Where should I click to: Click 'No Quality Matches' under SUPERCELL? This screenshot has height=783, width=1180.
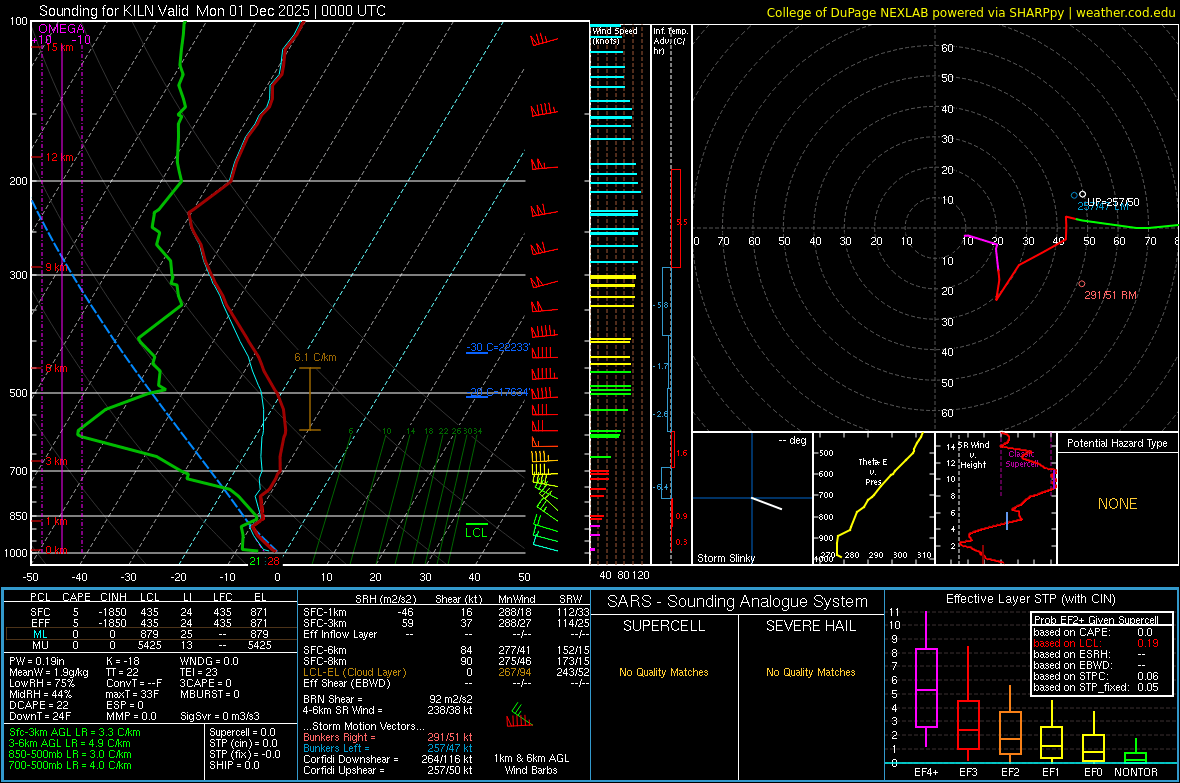664,672
